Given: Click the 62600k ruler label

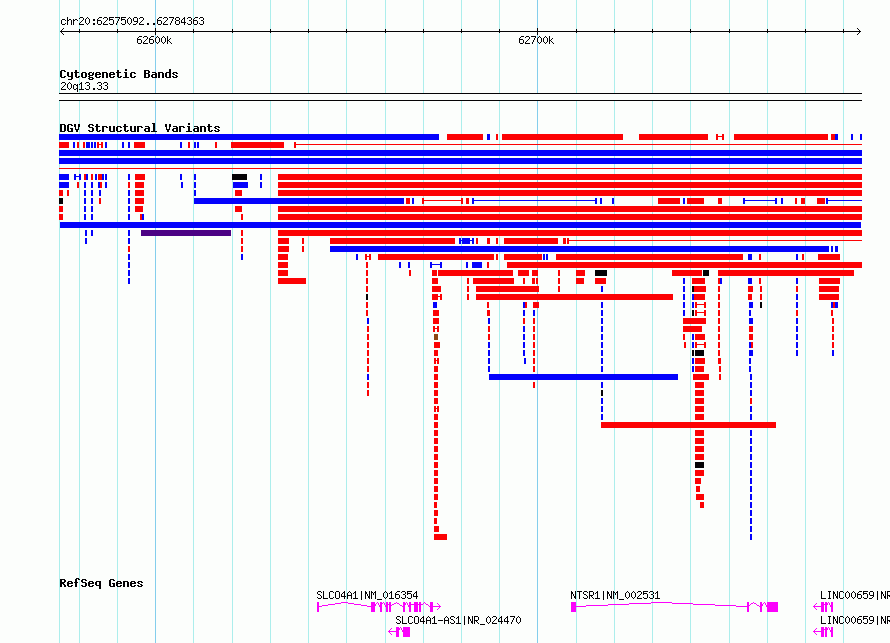Looking at the screenshot, I should click(x=154, y=40).
